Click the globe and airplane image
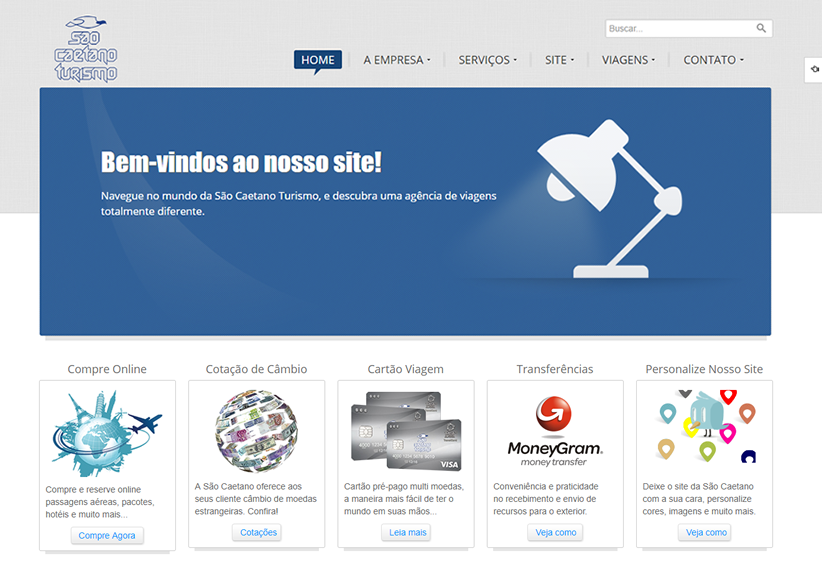Screen dimensions: 822x571 (107, 430)
